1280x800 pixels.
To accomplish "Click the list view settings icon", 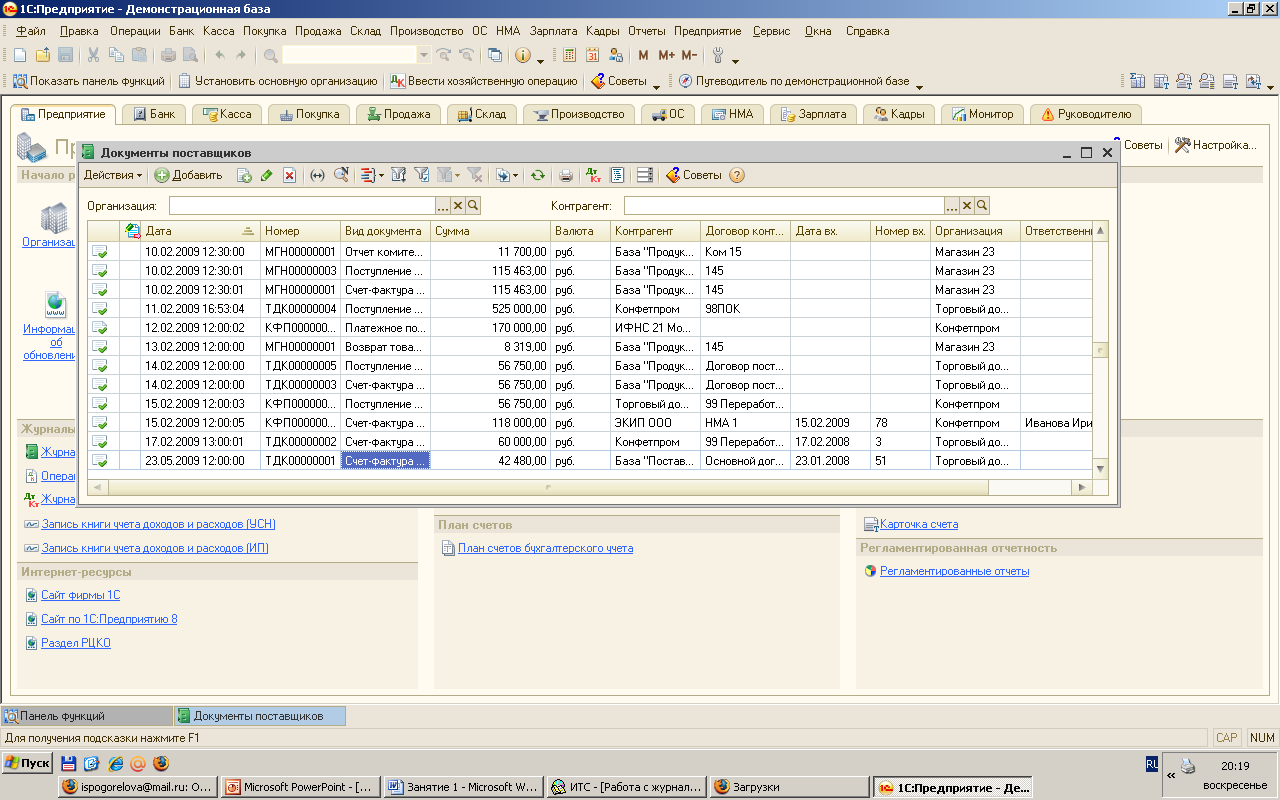I will click(x=645, y=175).
